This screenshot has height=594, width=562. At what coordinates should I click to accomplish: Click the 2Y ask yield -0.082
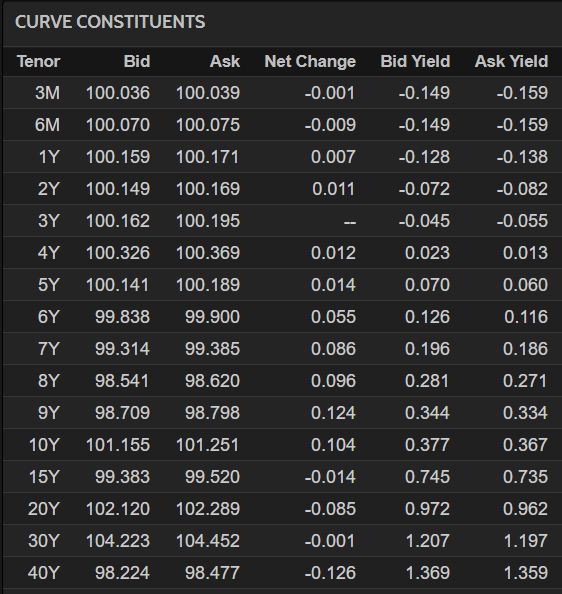522,189
